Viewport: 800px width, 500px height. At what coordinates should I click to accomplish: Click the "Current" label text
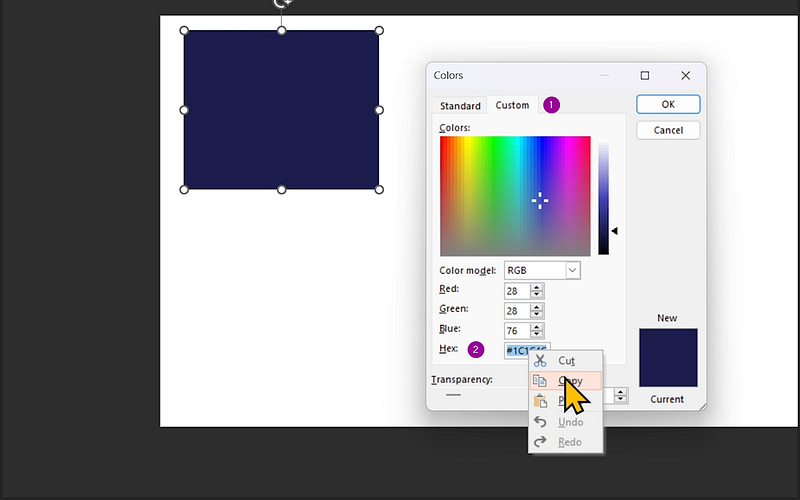(667, 399)
